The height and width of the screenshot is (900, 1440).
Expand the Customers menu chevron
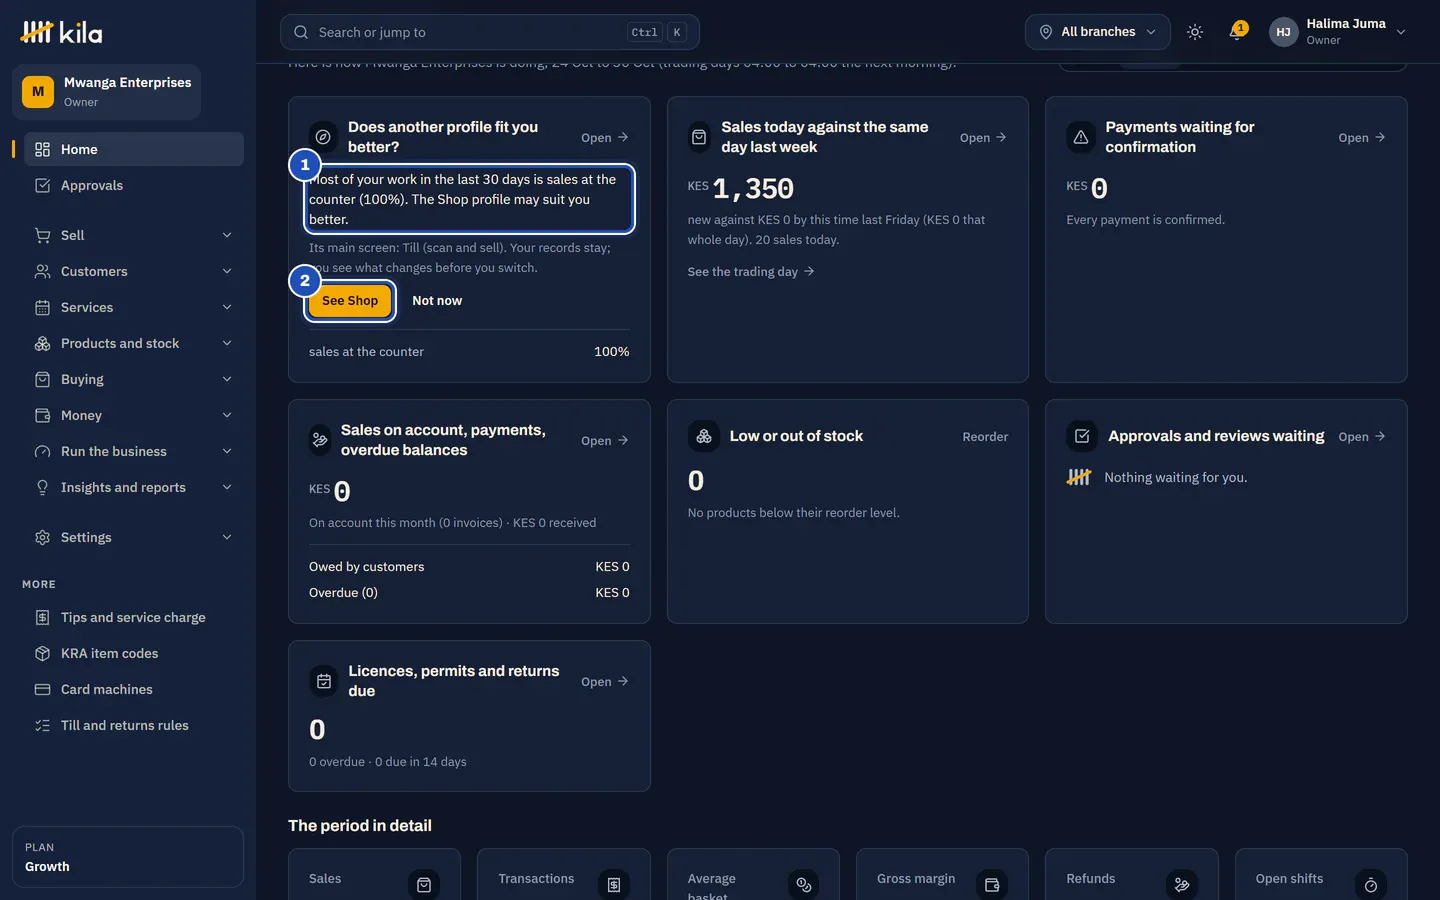tap(227, 271)
